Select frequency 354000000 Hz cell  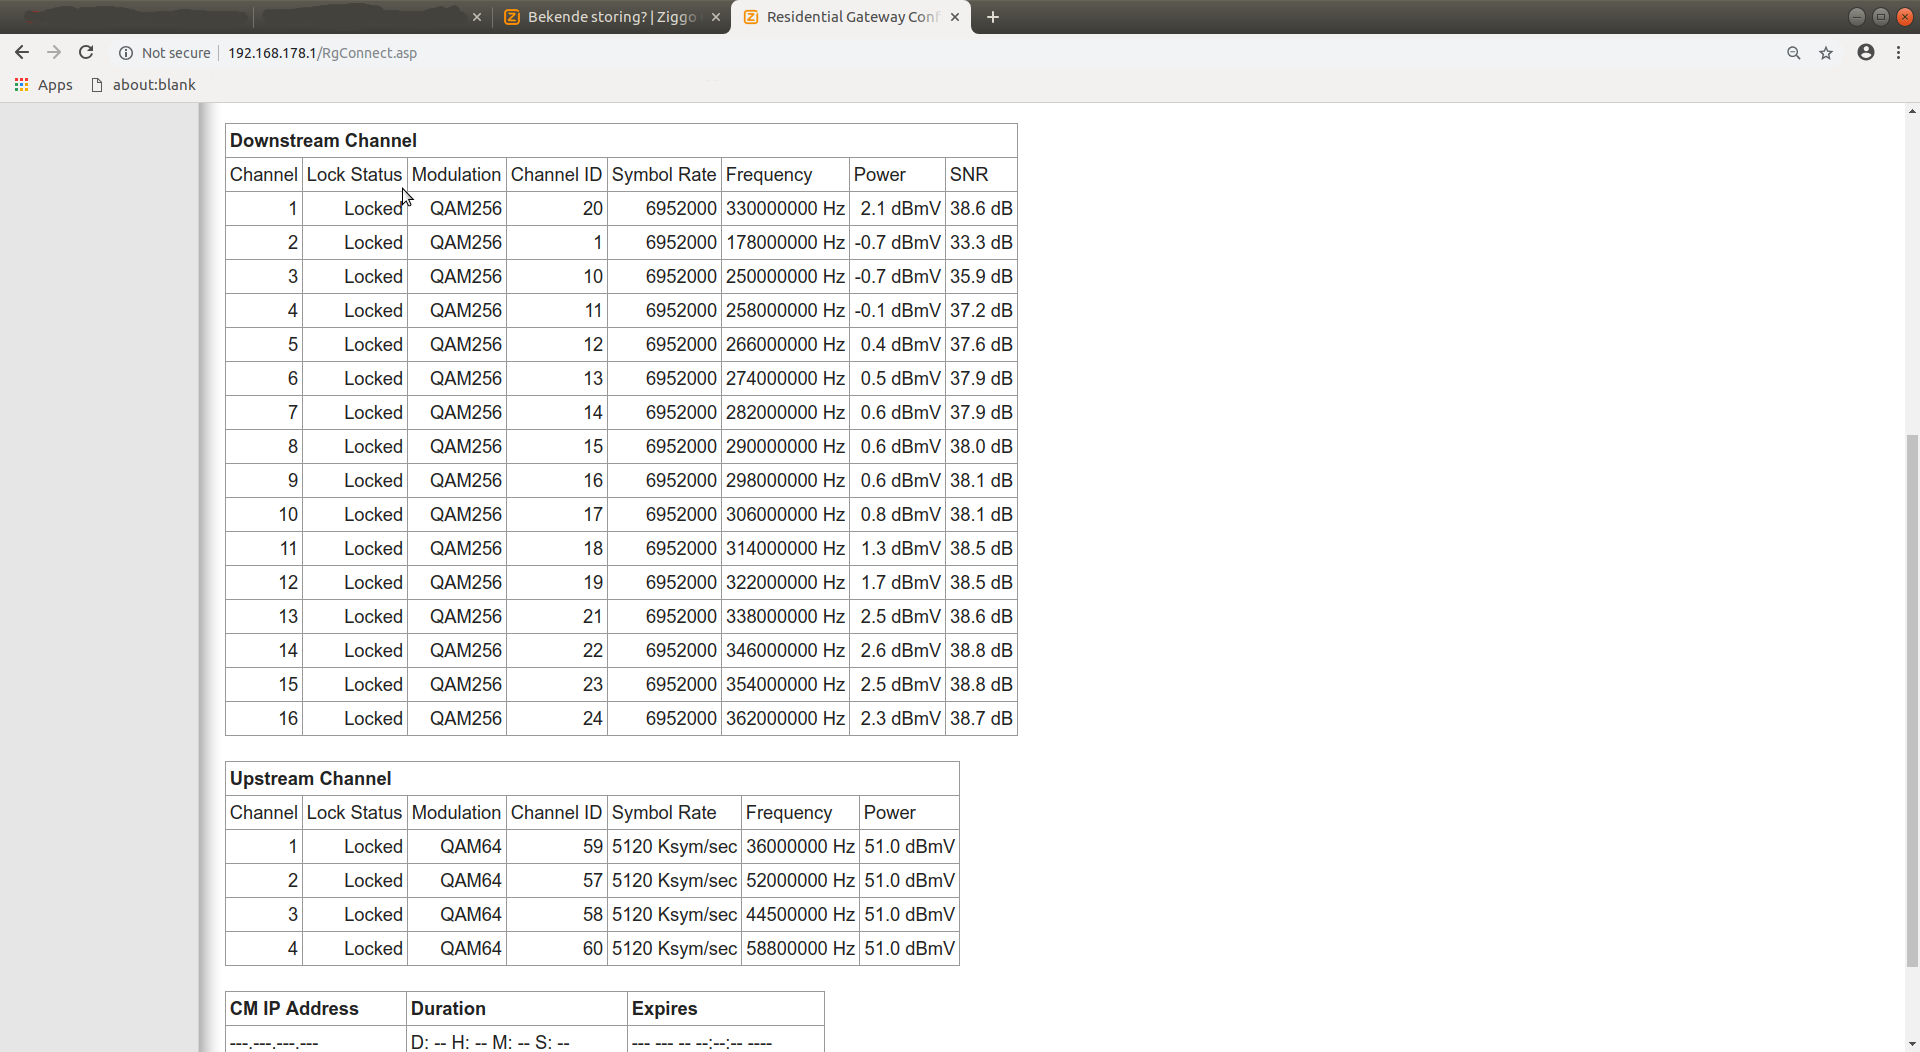point(785,685)
